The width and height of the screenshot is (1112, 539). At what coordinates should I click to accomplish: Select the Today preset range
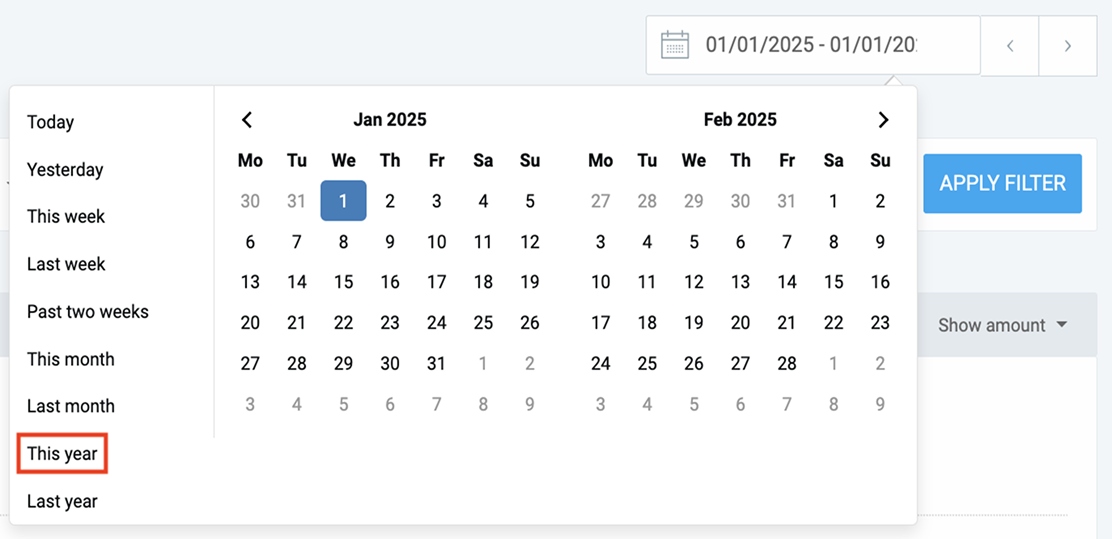pyautogui.click(x=51, y=122)
